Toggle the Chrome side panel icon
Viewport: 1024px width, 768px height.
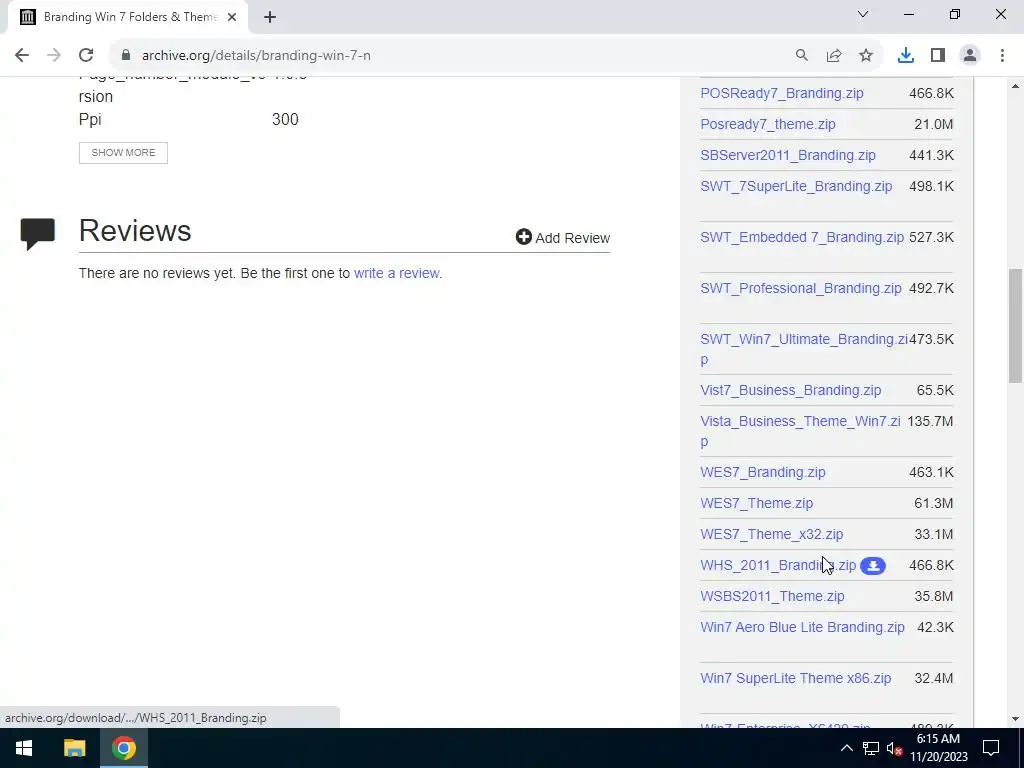tap(938, 56)
